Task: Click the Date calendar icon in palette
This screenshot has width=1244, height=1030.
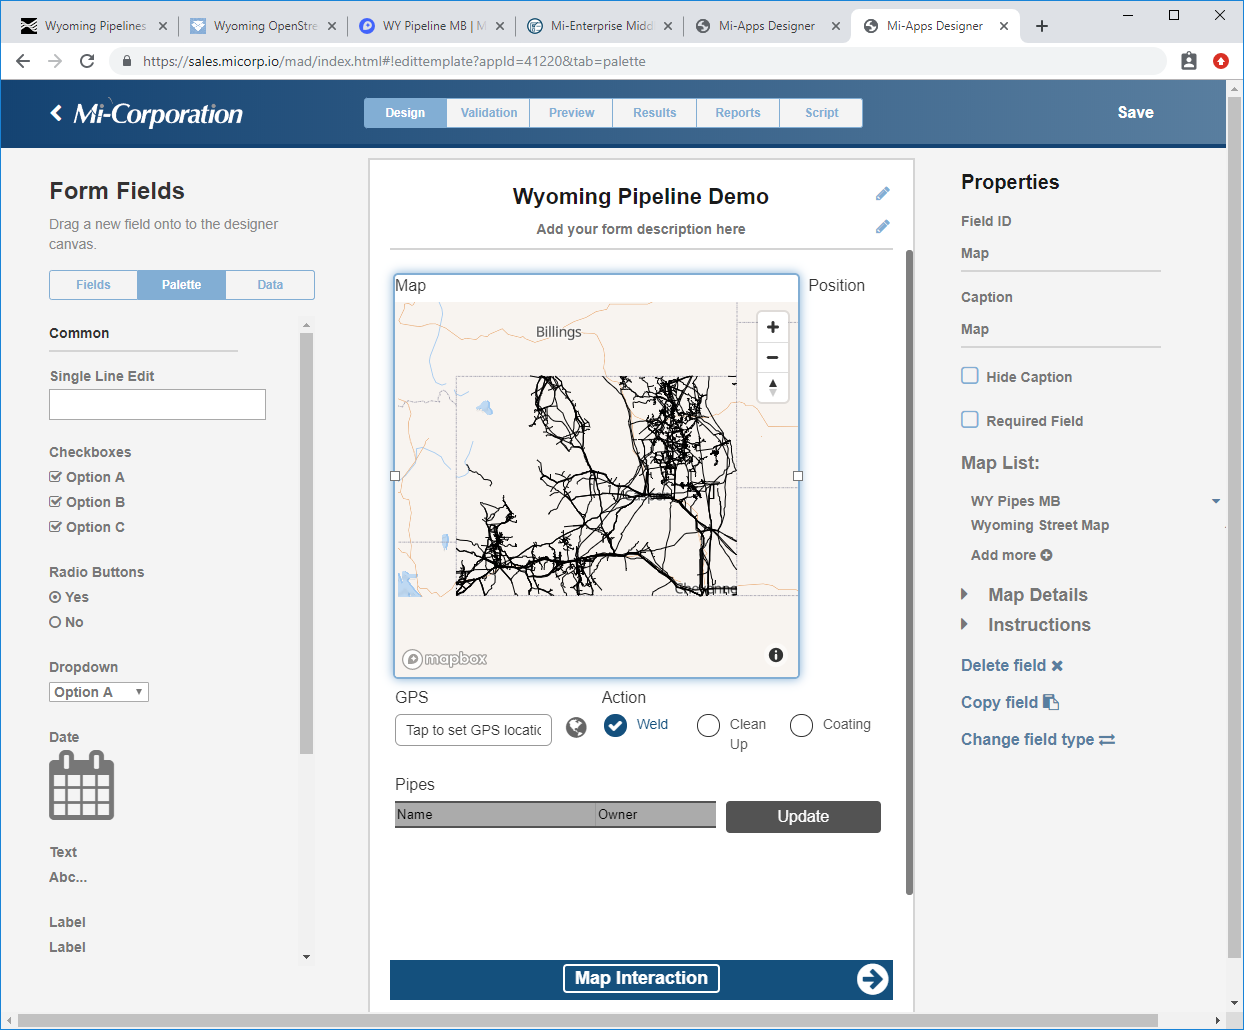Action: click(81, 787)
